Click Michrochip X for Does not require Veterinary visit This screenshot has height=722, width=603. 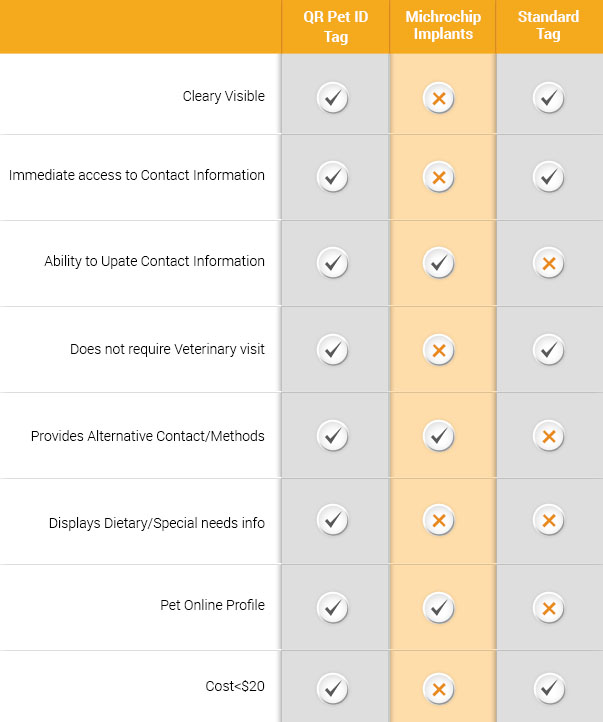438,351
